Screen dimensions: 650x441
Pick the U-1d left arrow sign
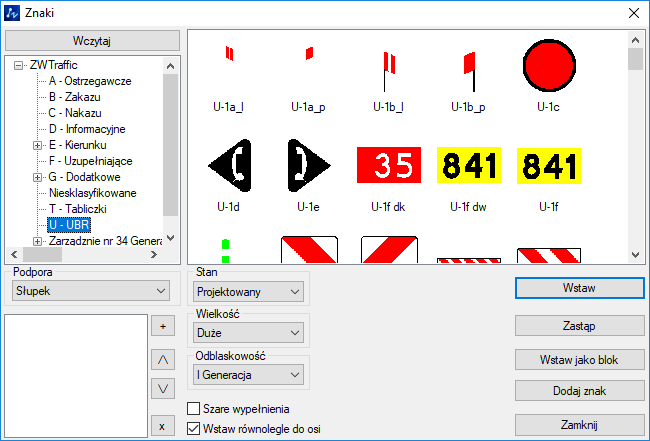point(228,164)
